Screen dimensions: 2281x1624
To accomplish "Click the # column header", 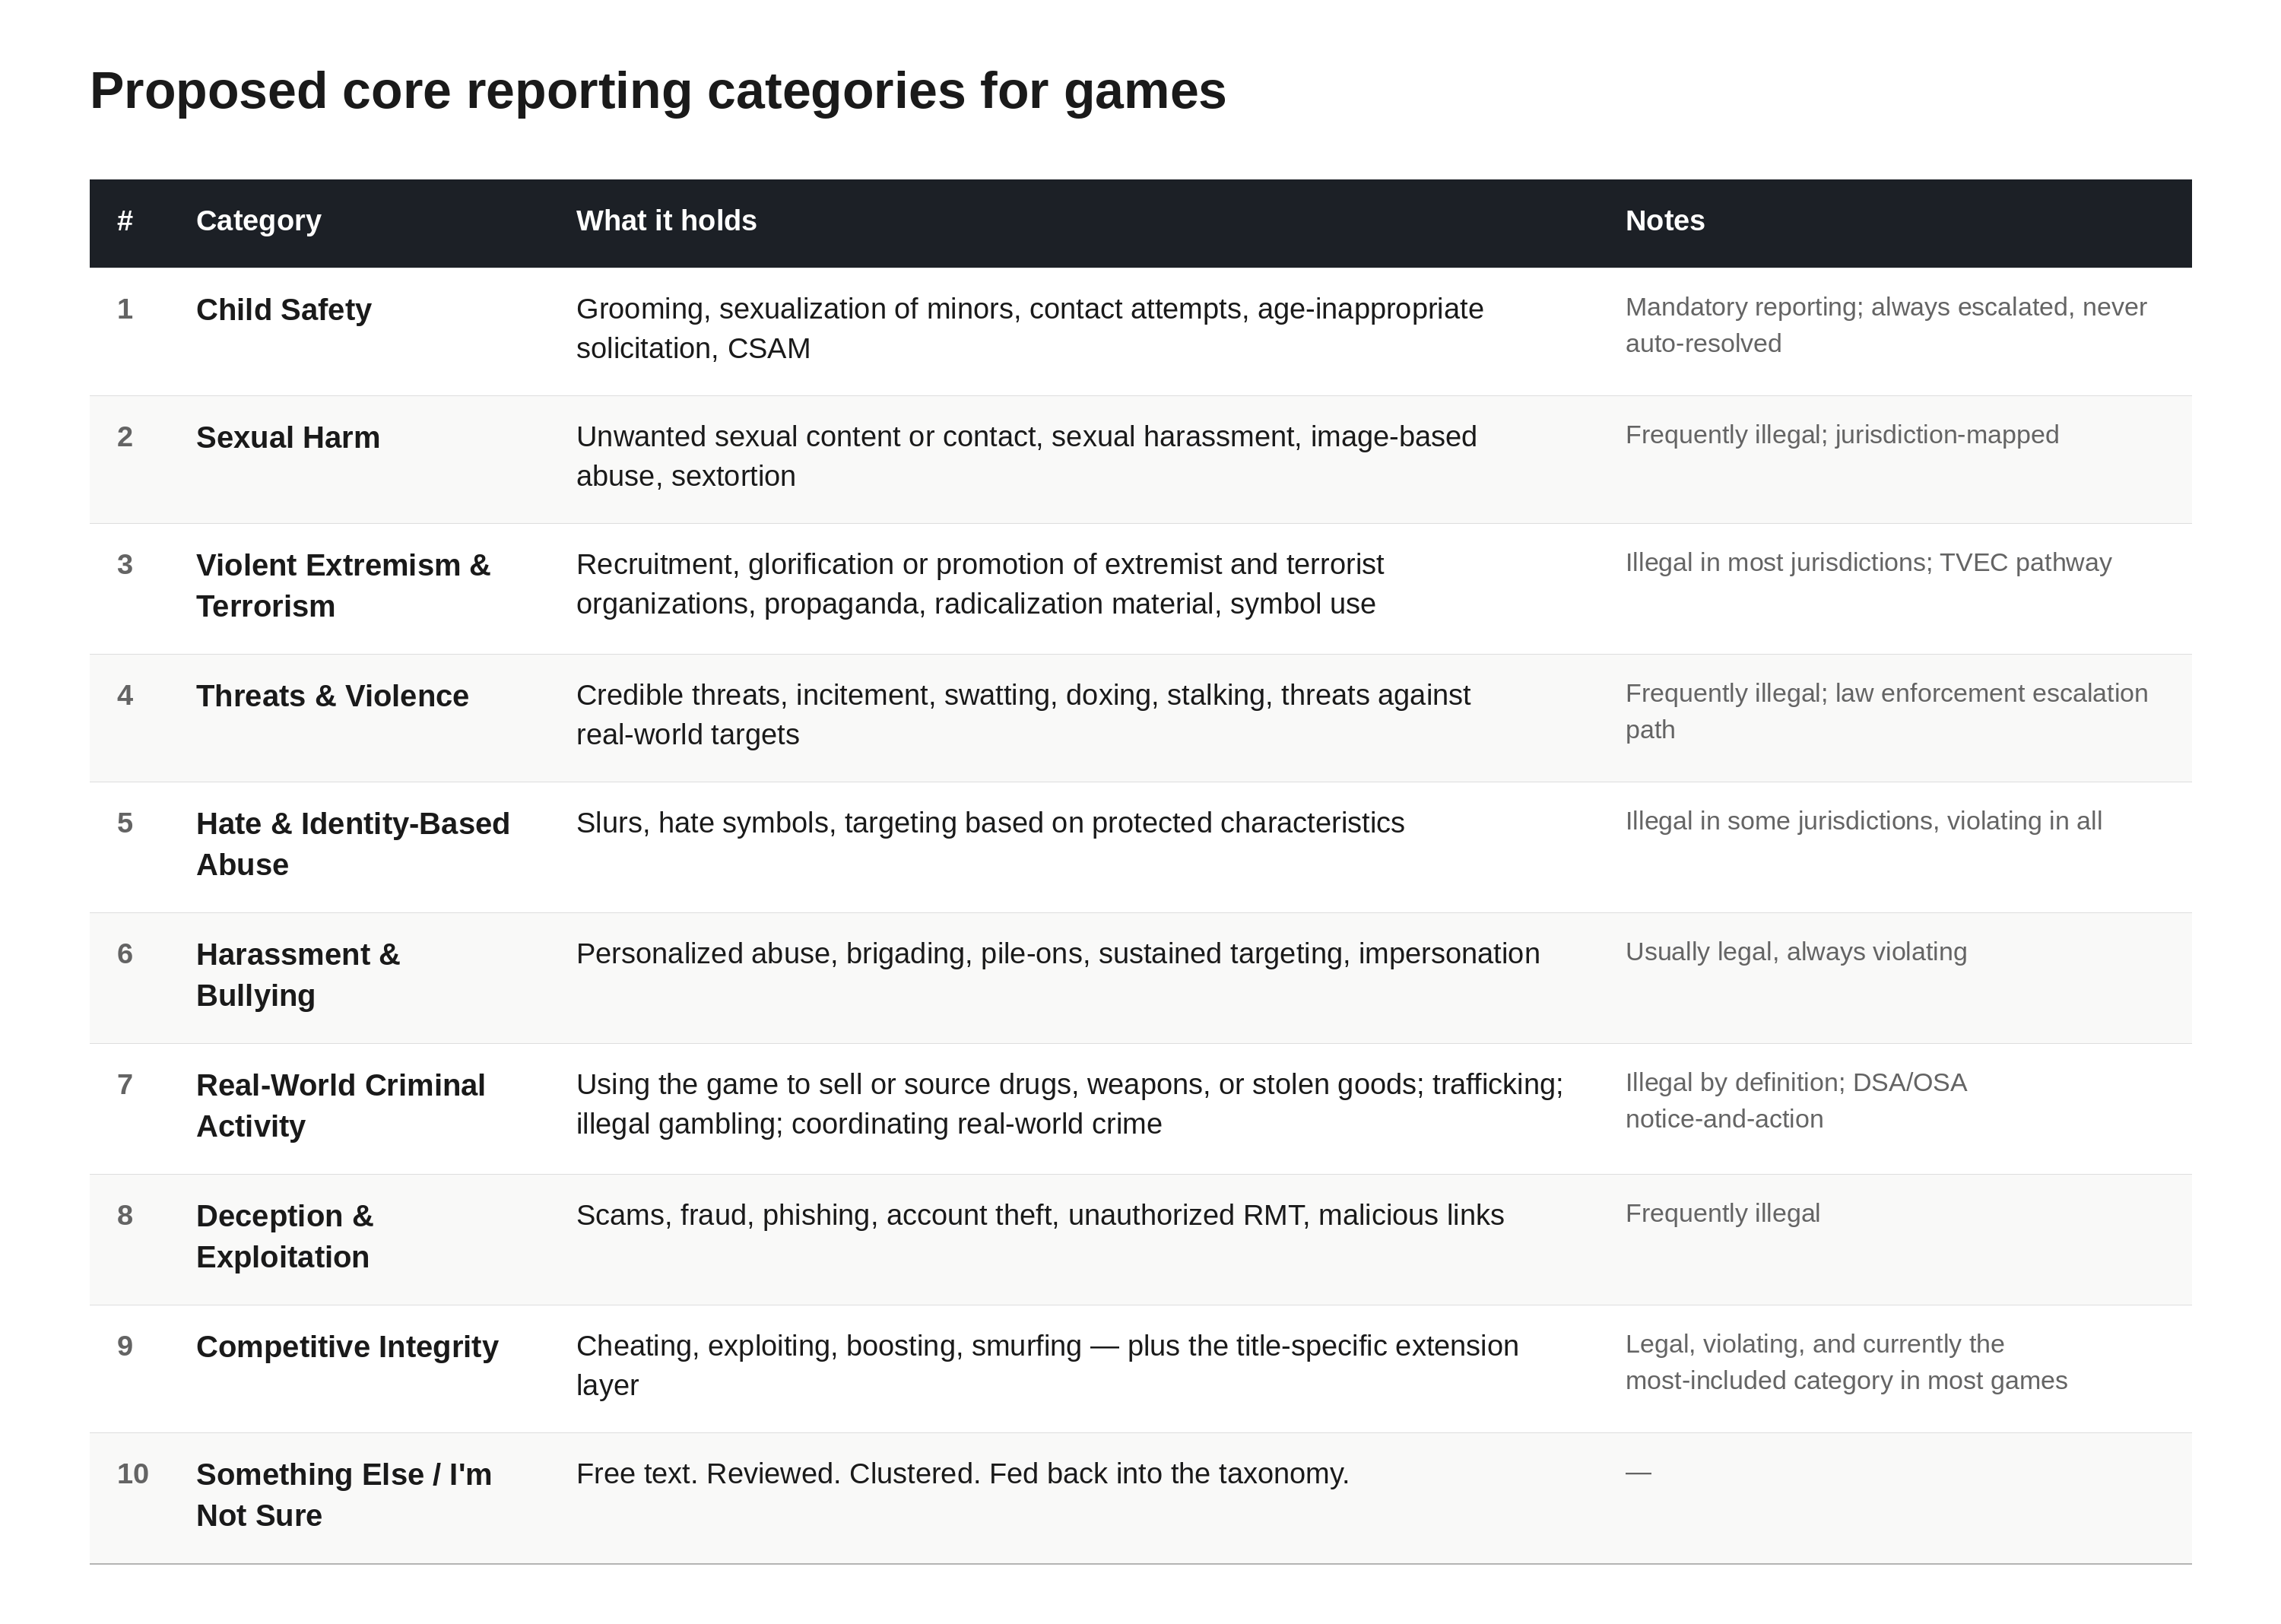I will (x=125, y=221).
